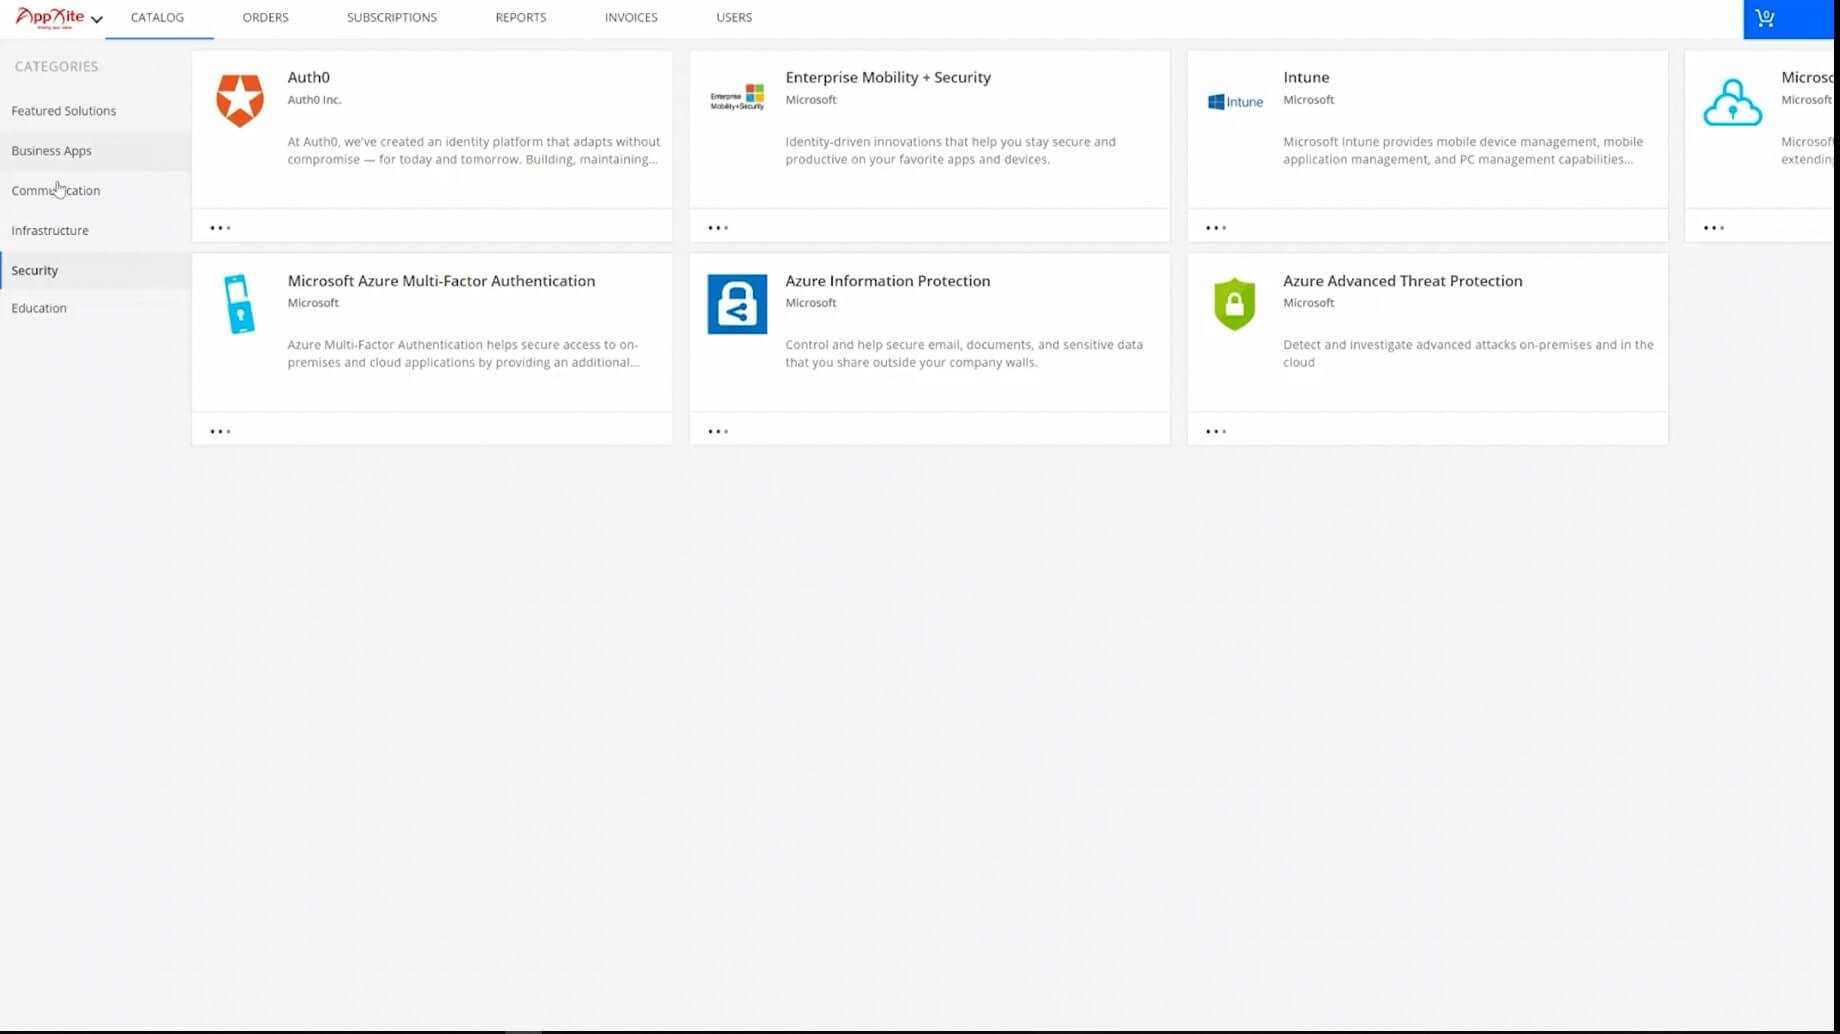Open the Auth0 product title
The image size is (1840, 1034).
coord(308,77)
